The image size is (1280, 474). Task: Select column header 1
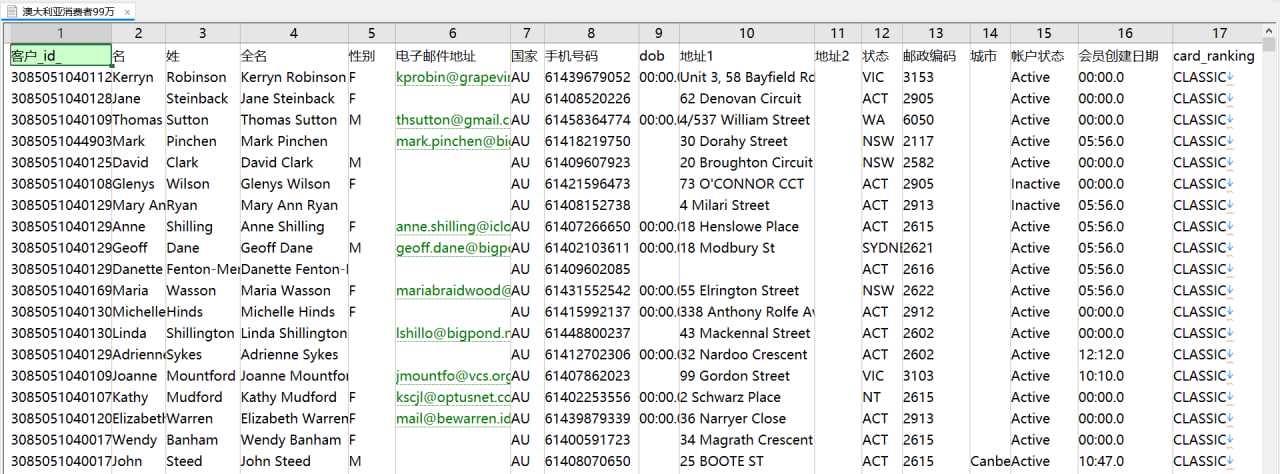[x=60, y=34]
